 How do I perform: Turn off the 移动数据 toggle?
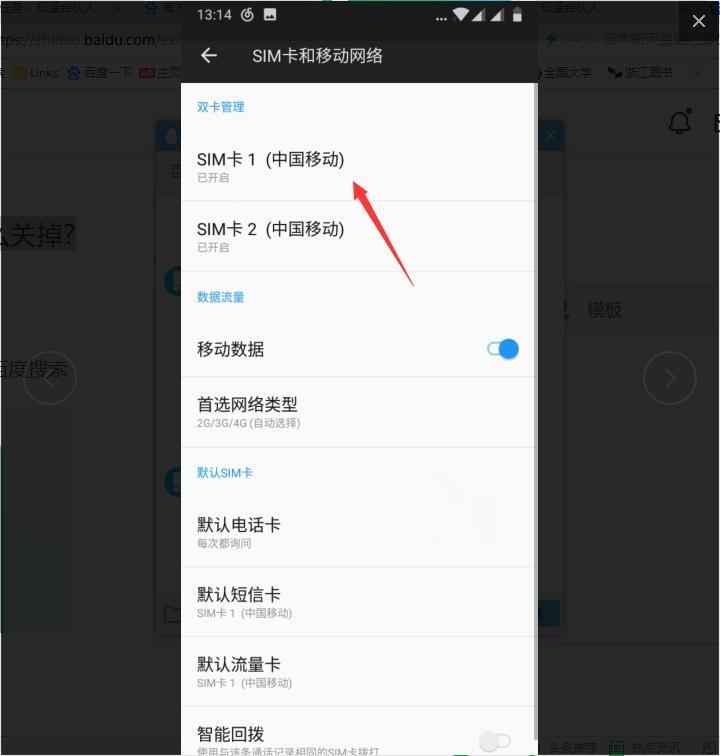tap(503, 349)
